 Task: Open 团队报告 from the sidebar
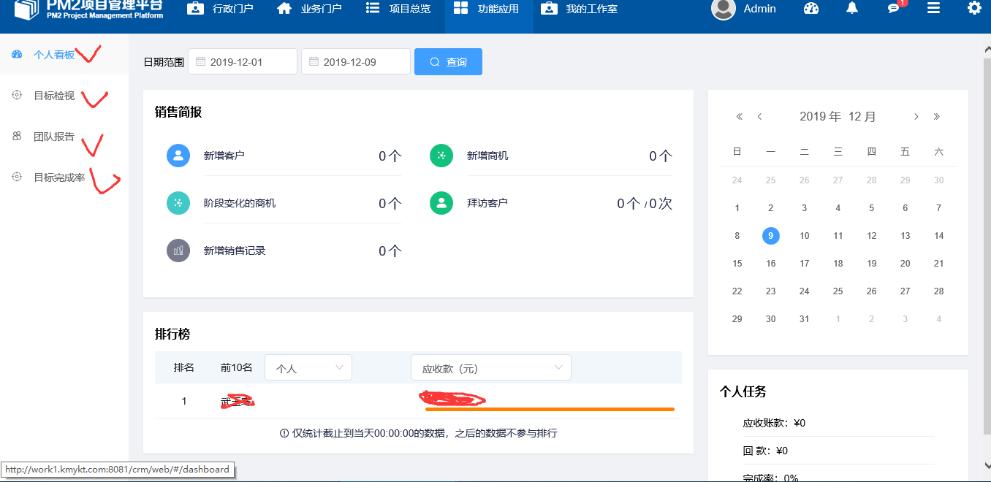tap(54, 137)
